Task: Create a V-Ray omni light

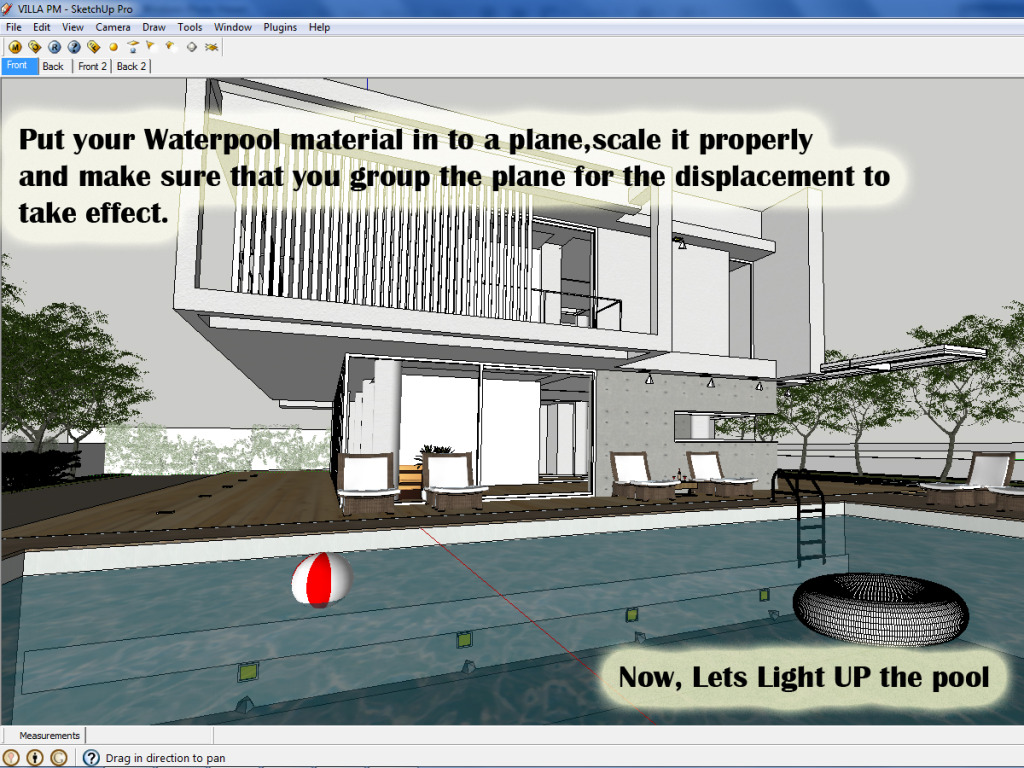Action: coord(113,46)
